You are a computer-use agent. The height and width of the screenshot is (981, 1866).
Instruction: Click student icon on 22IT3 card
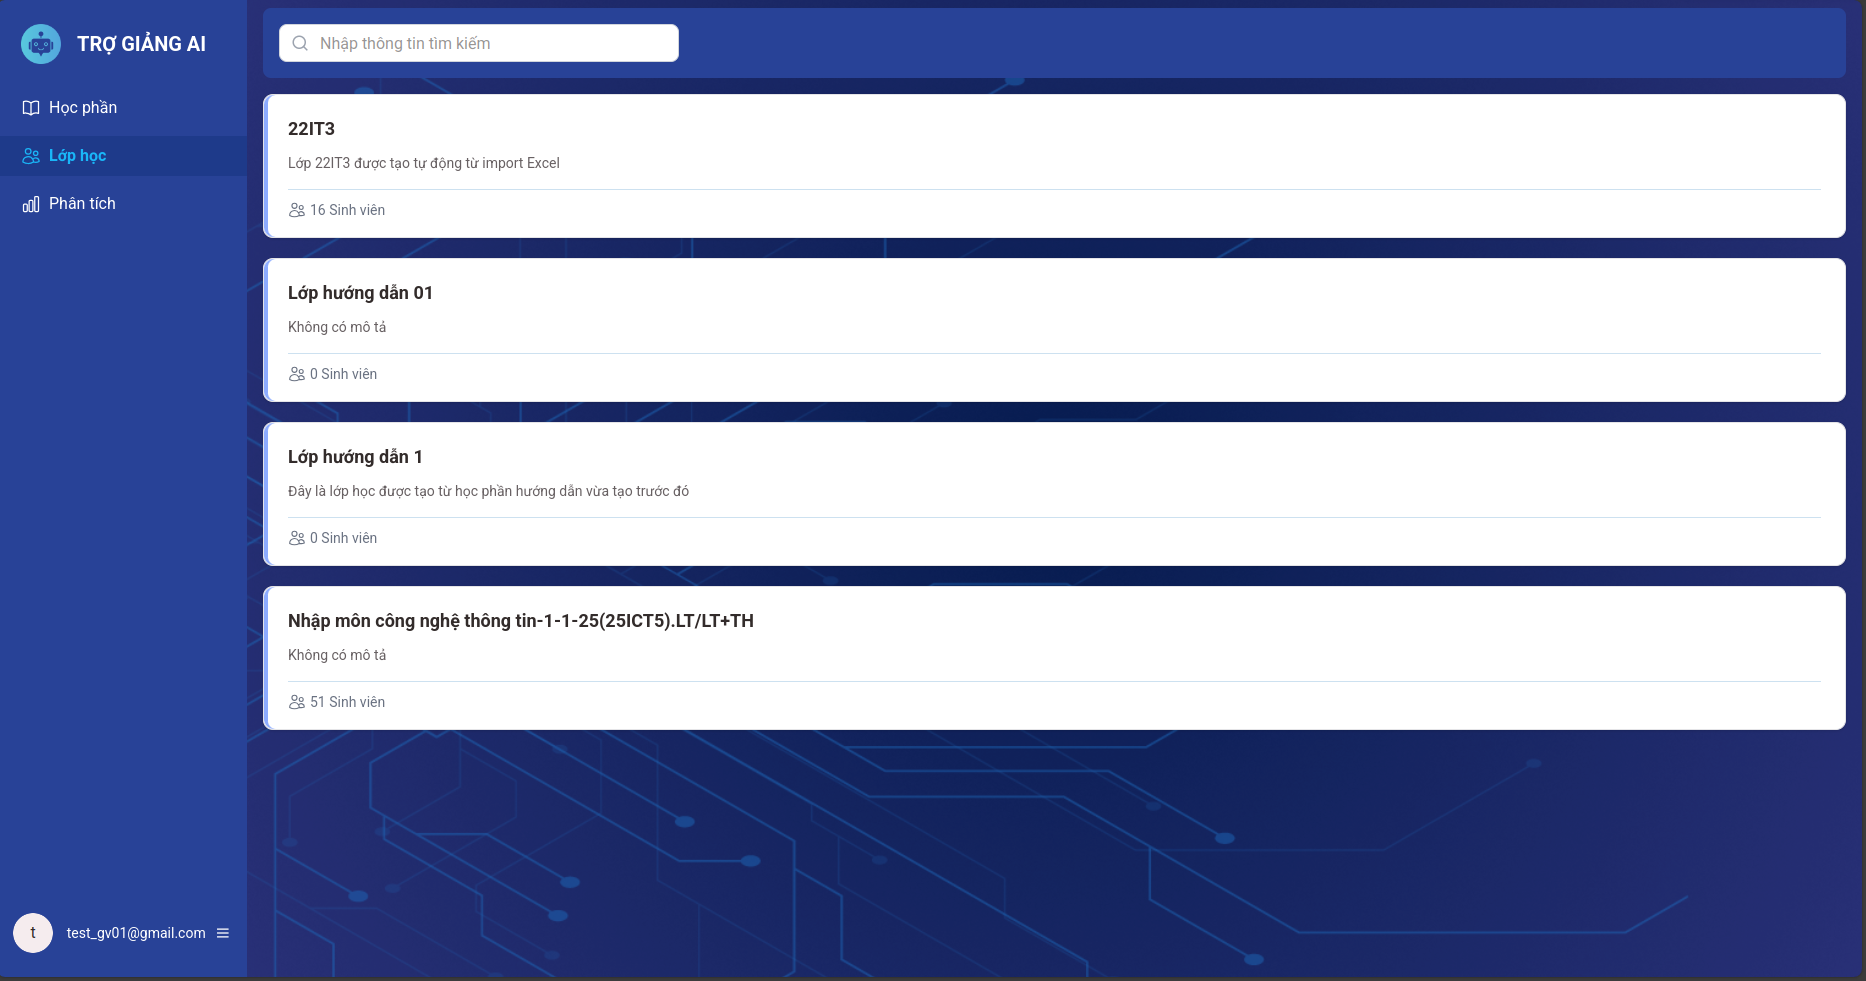point(297,210)
